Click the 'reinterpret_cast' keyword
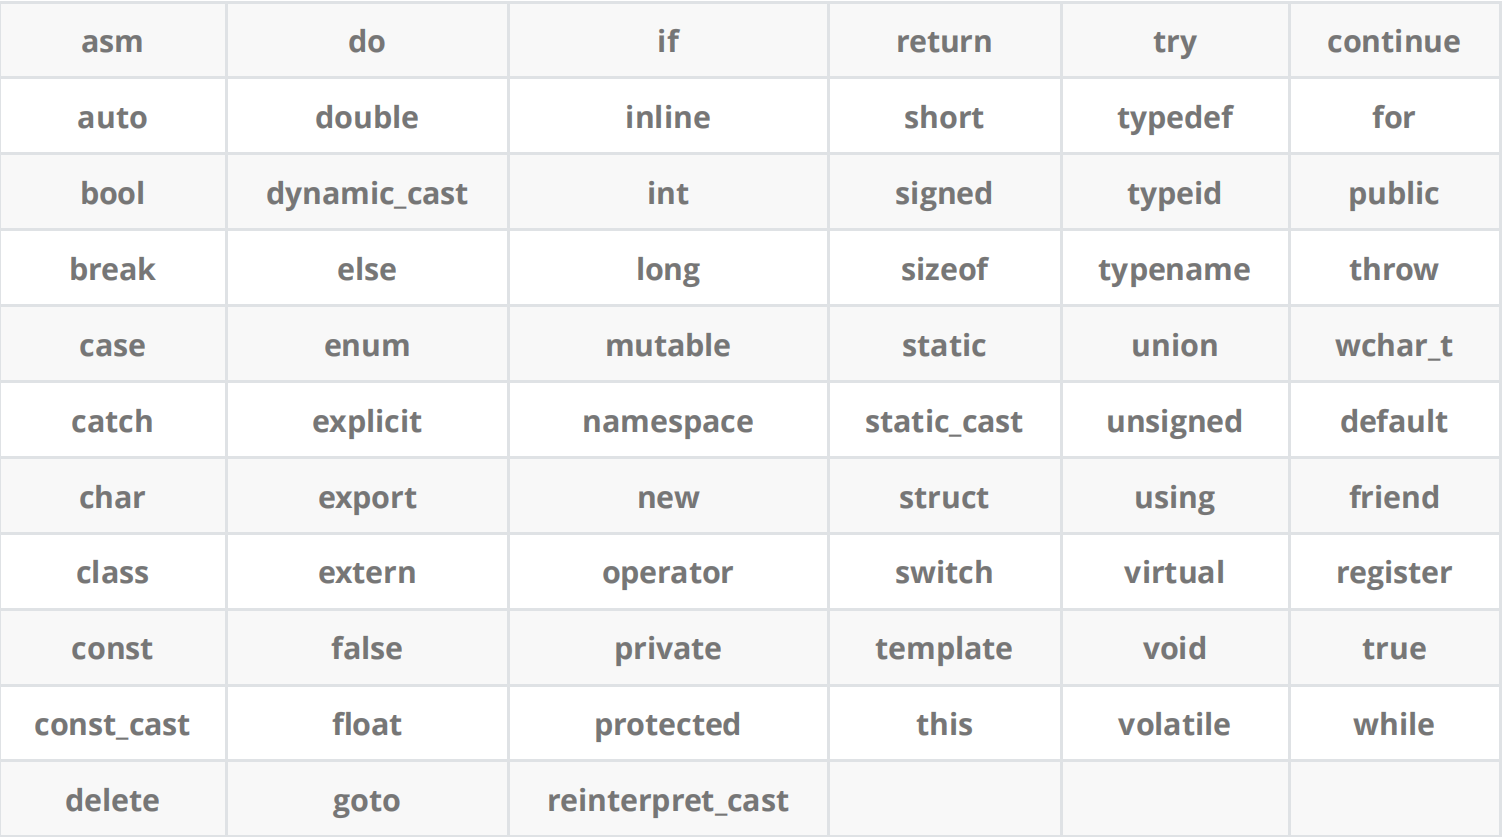The width and height of the screenshot is (1504, 837). (668, 801)
